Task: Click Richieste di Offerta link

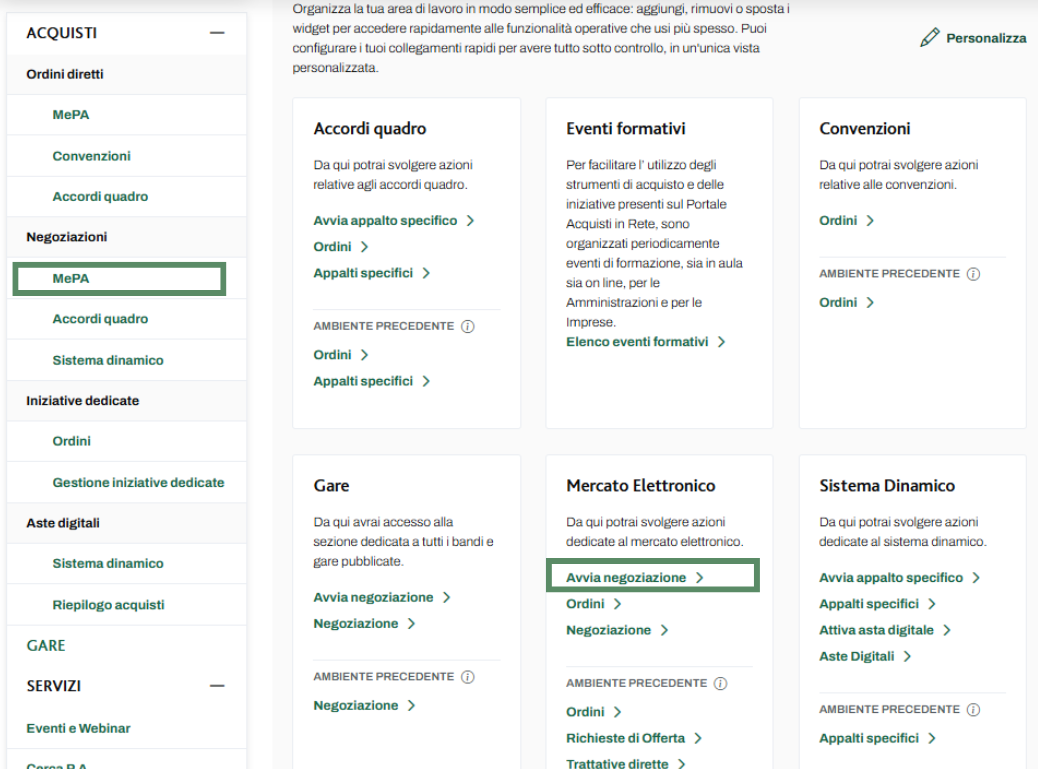Action: (626, 738)
